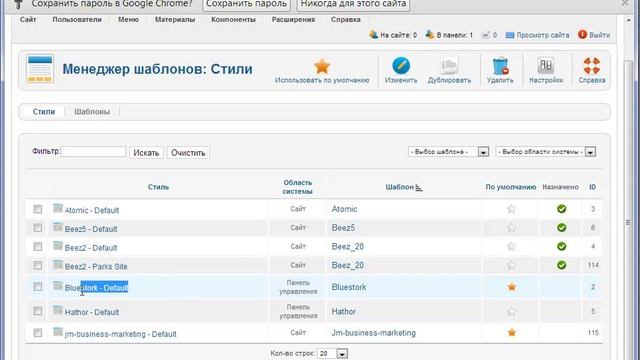The width and height of the screenshot is (640, 360).
Task: Open the Справка menu in the top bar
Action: (x=345, y=20)
